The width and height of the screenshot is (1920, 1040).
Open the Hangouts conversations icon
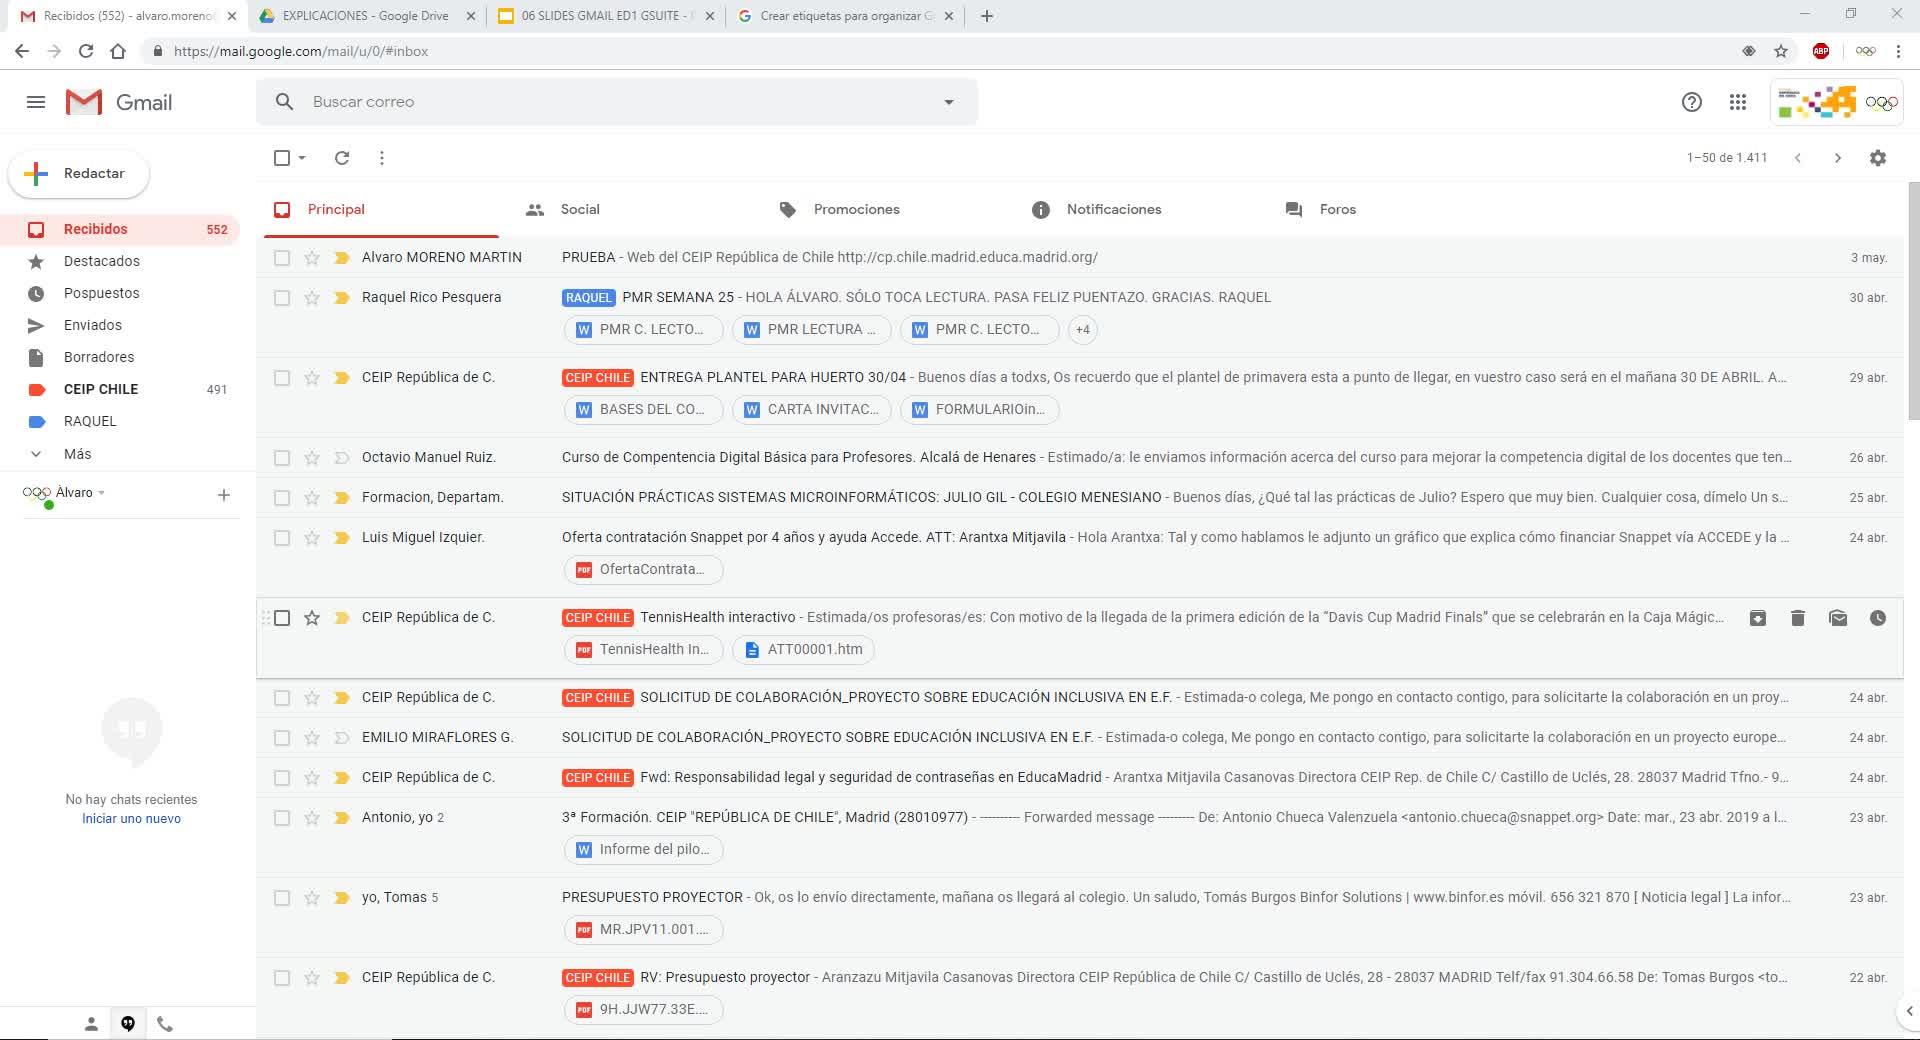tap(128, 1024)
